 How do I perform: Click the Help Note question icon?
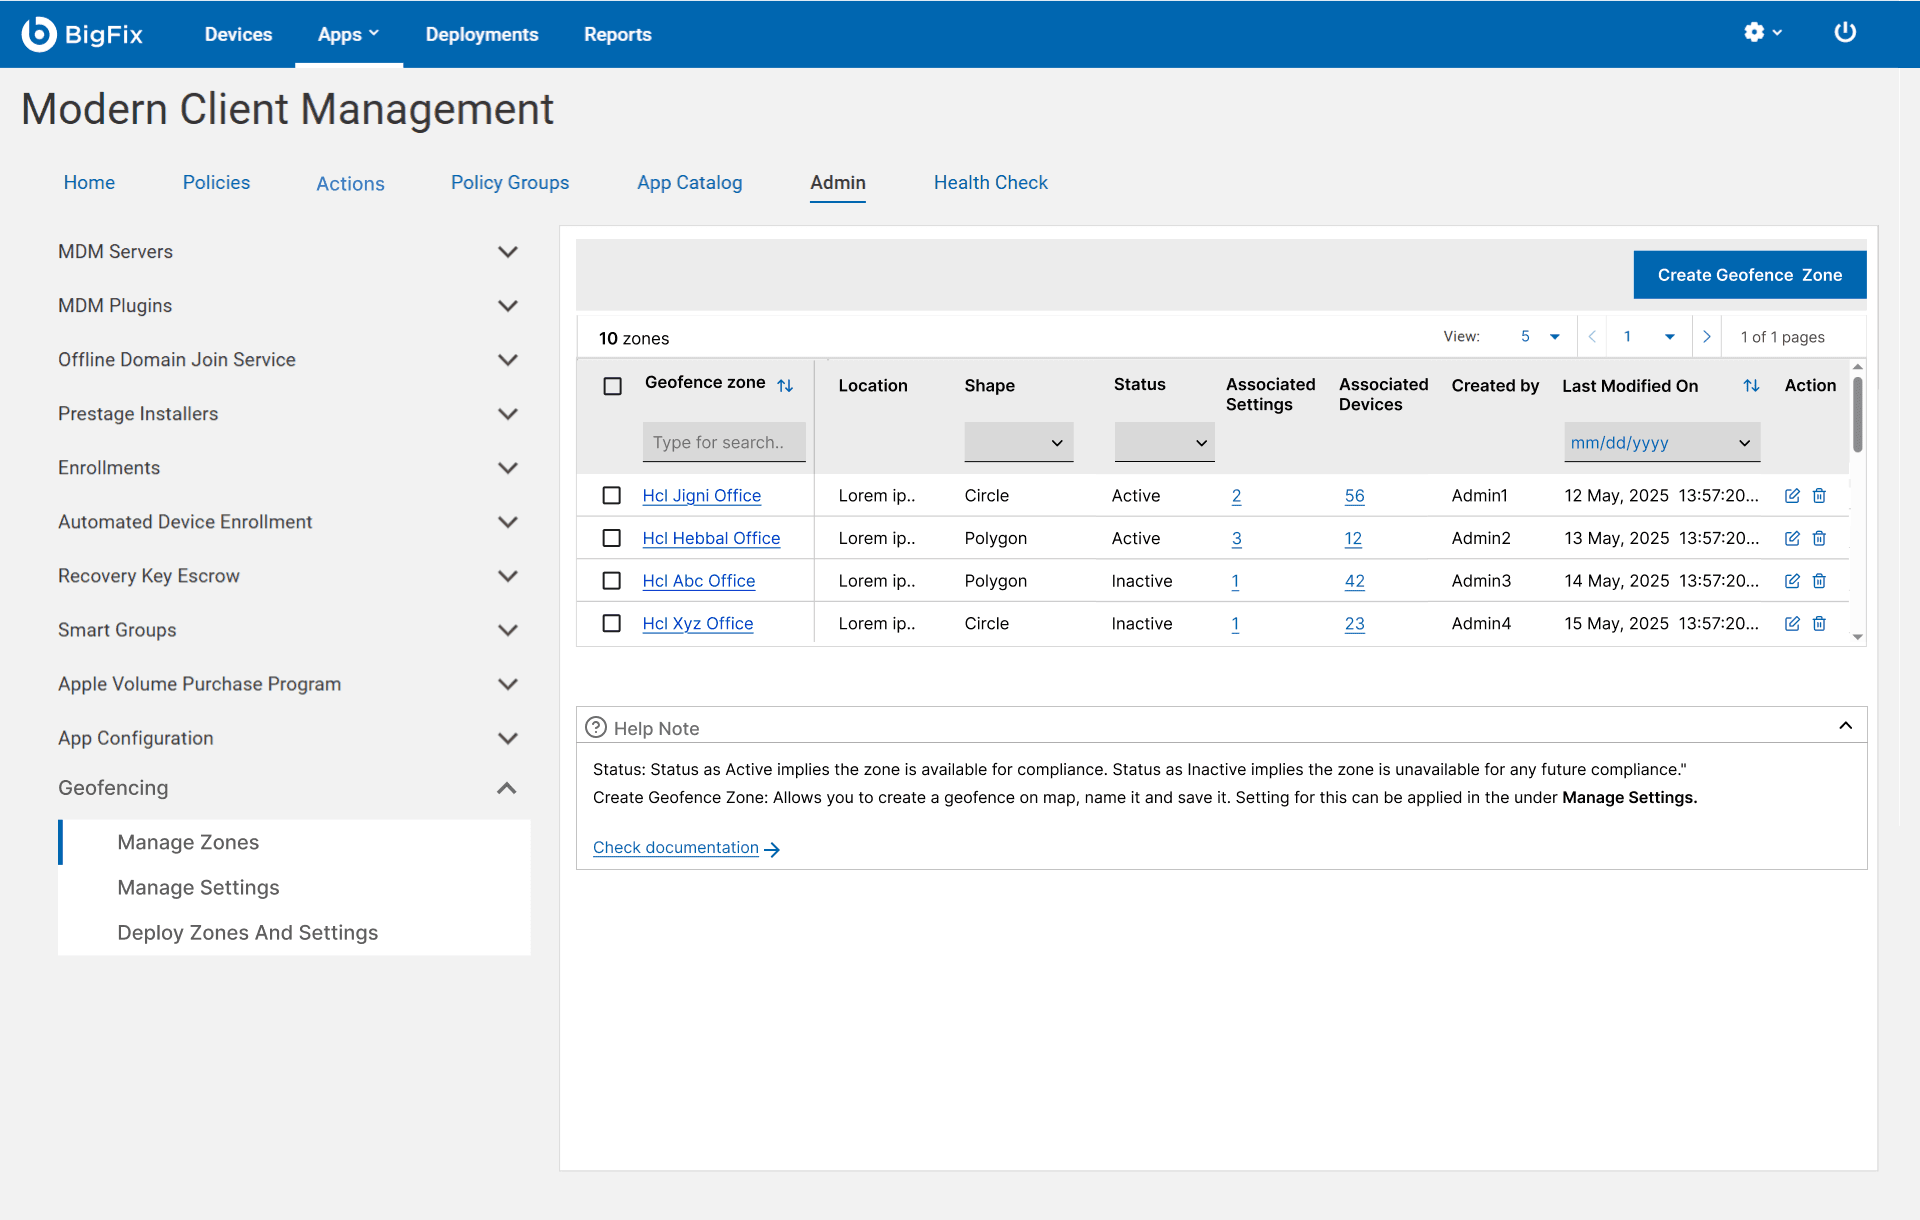pos(596,727)
